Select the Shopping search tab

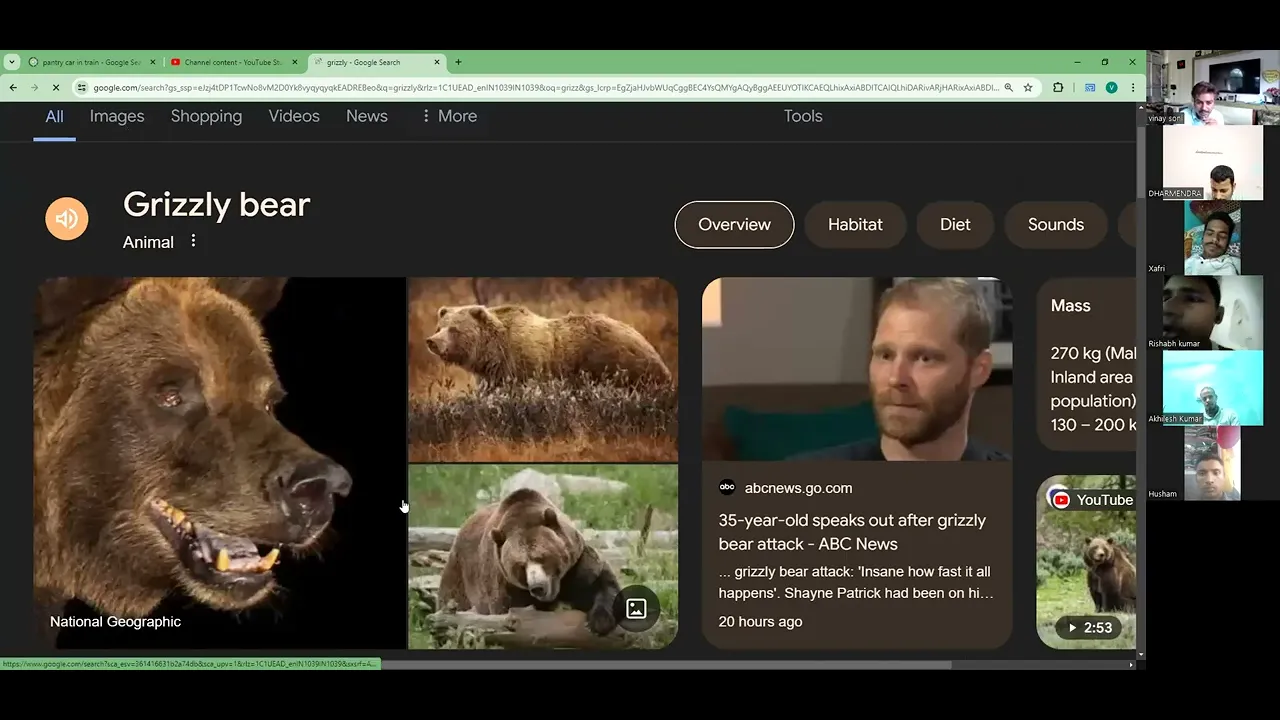click(x=206, y=116)
